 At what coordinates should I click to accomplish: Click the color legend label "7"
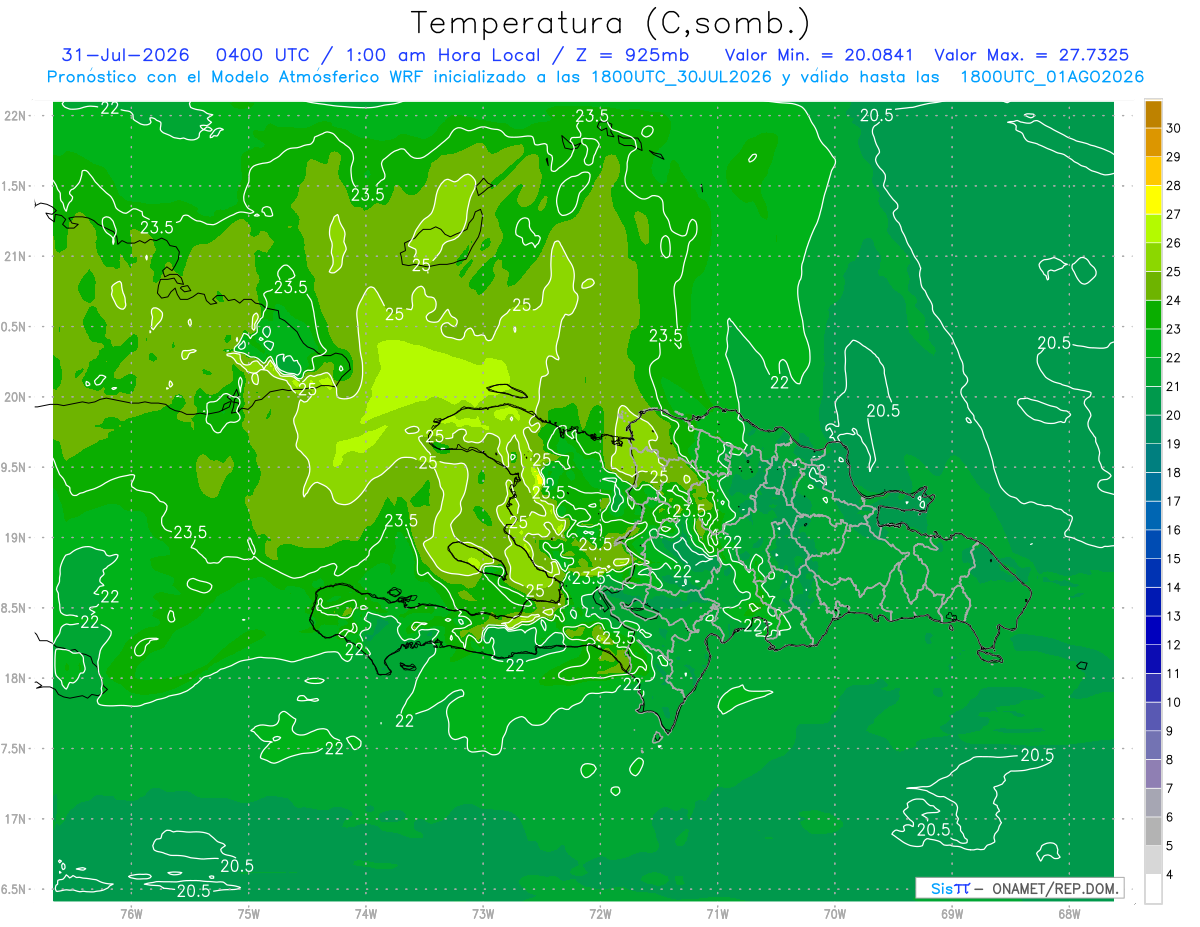(x=1170, y=788)
